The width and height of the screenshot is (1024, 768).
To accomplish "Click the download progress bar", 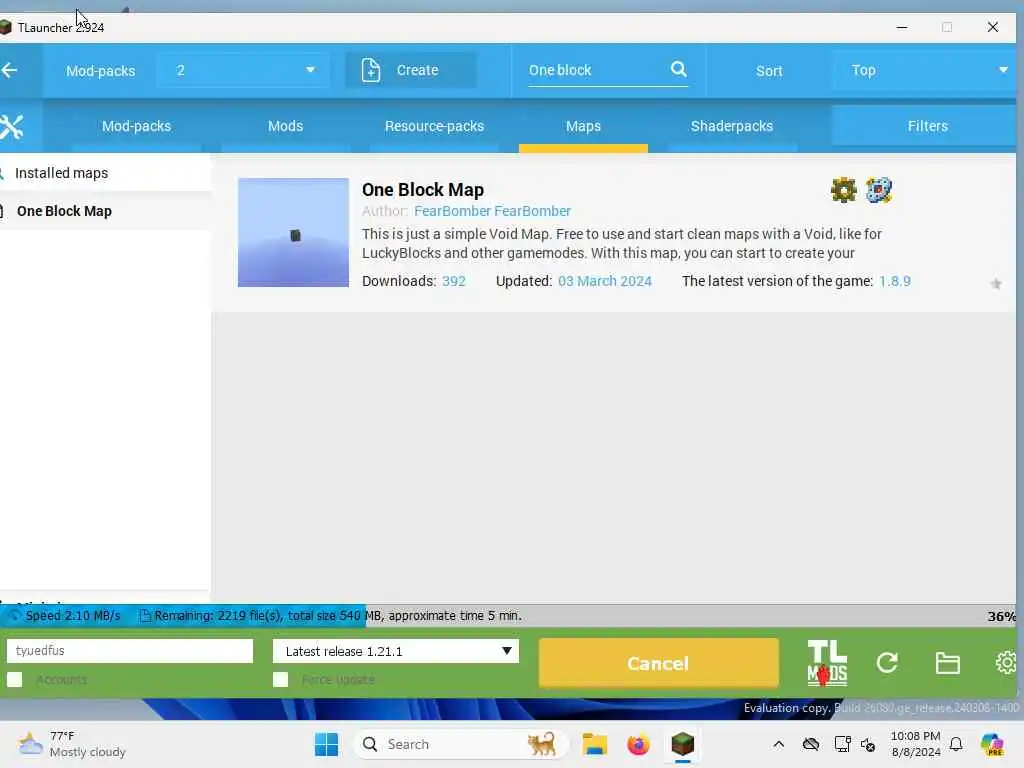I will tap(508, 616).
